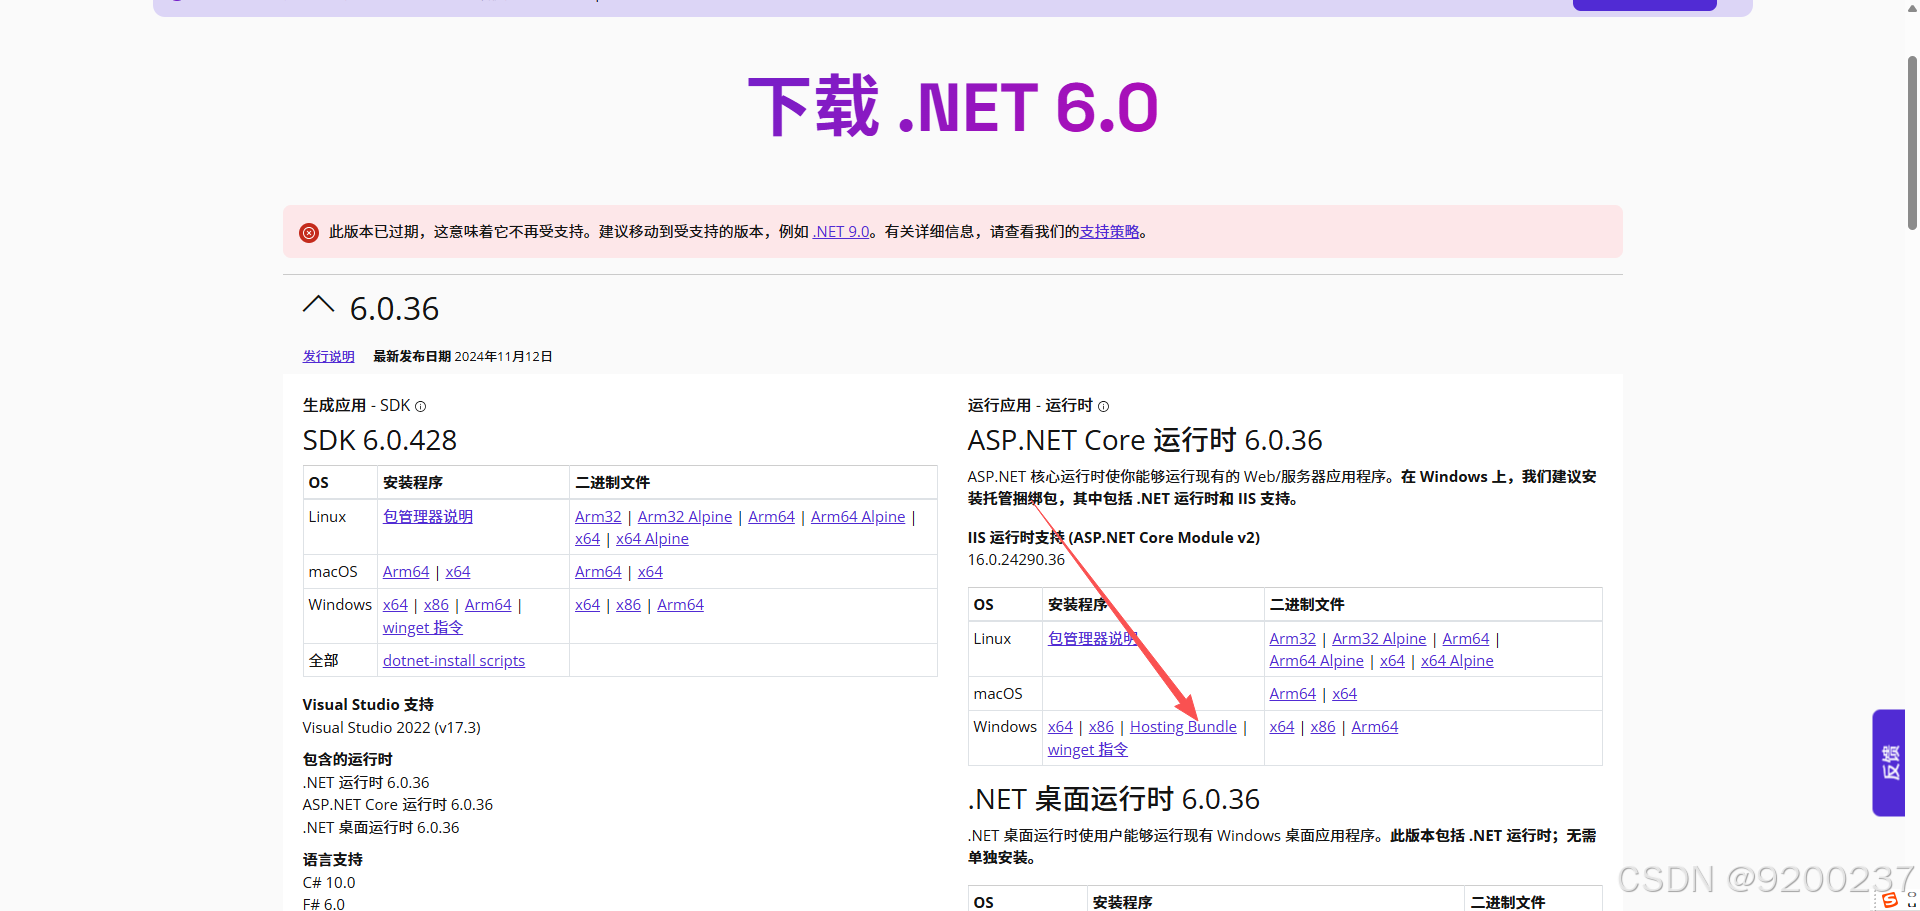Download SDK Windows x64 binary

[x=587, y=604]
